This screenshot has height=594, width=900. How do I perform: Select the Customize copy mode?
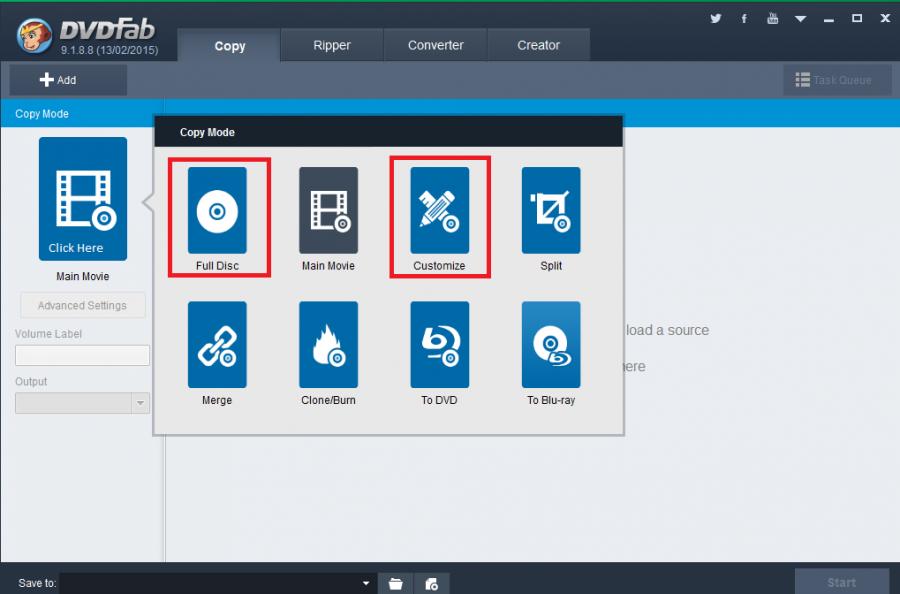440,211
